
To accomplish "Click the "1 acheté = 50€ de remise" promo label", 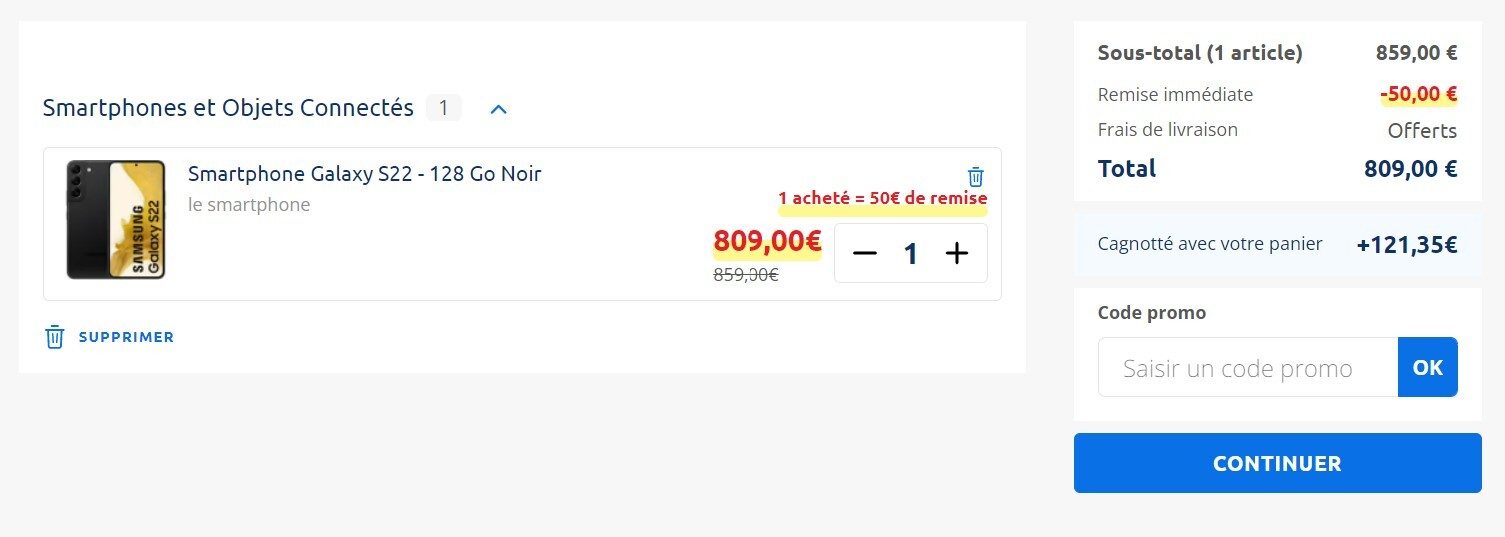I will [x=882, y=198].
